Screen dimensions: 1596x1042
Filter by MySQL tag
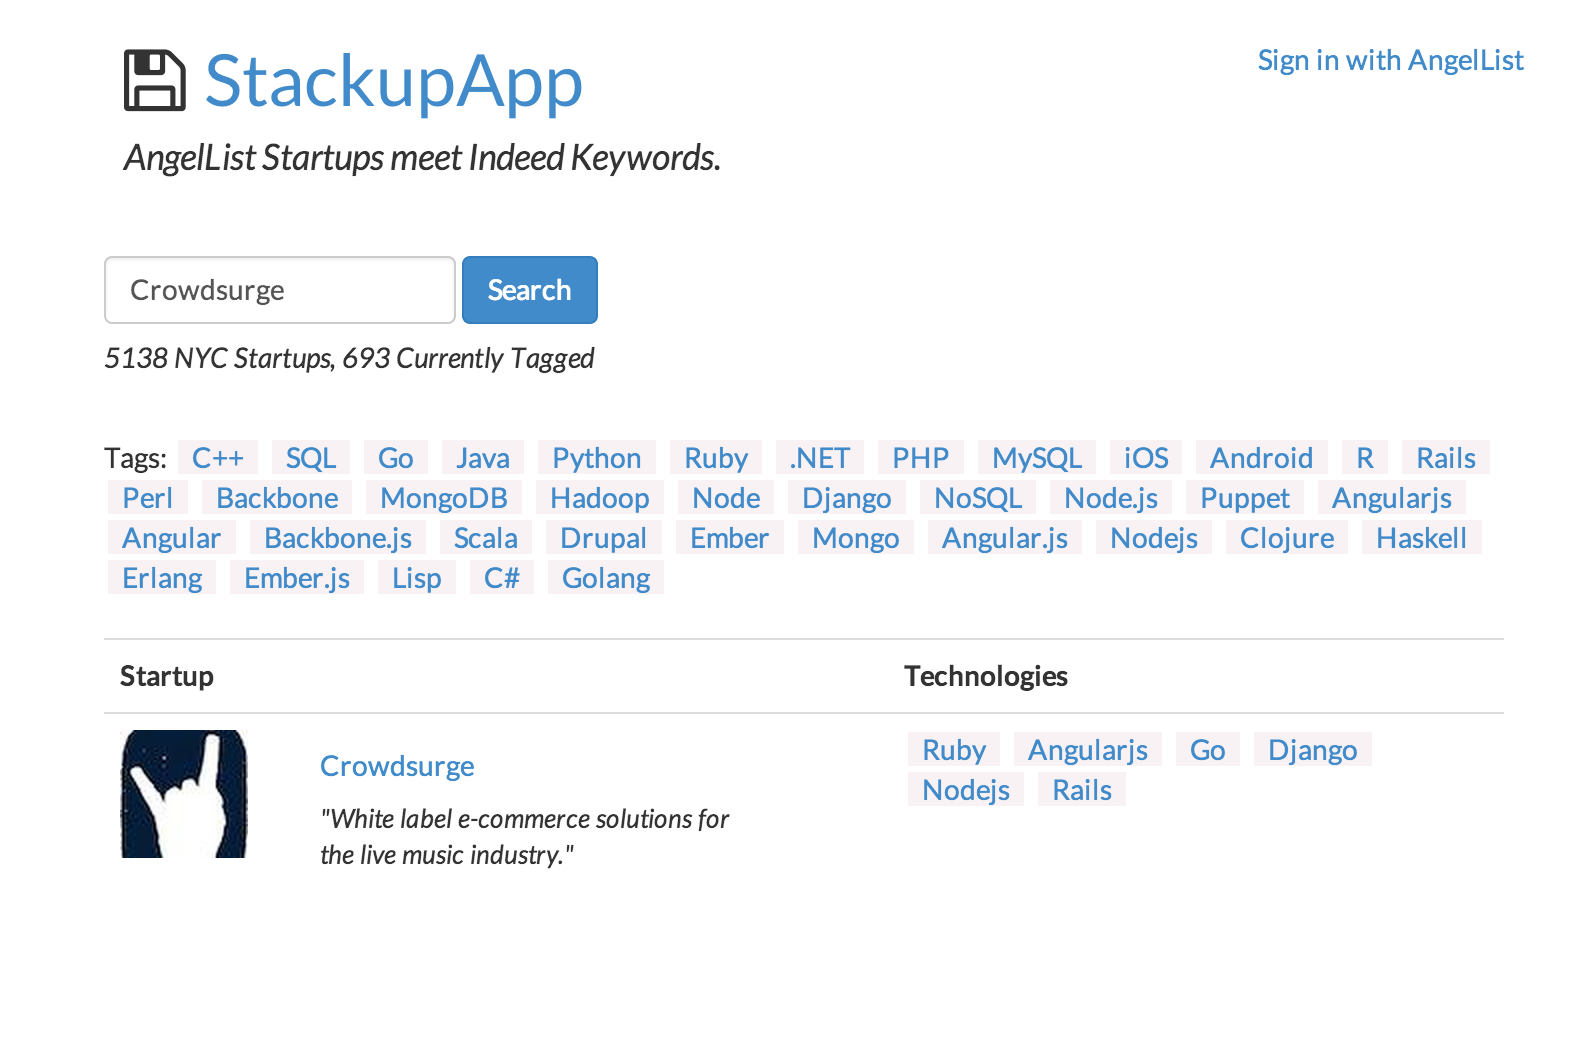1037,458
